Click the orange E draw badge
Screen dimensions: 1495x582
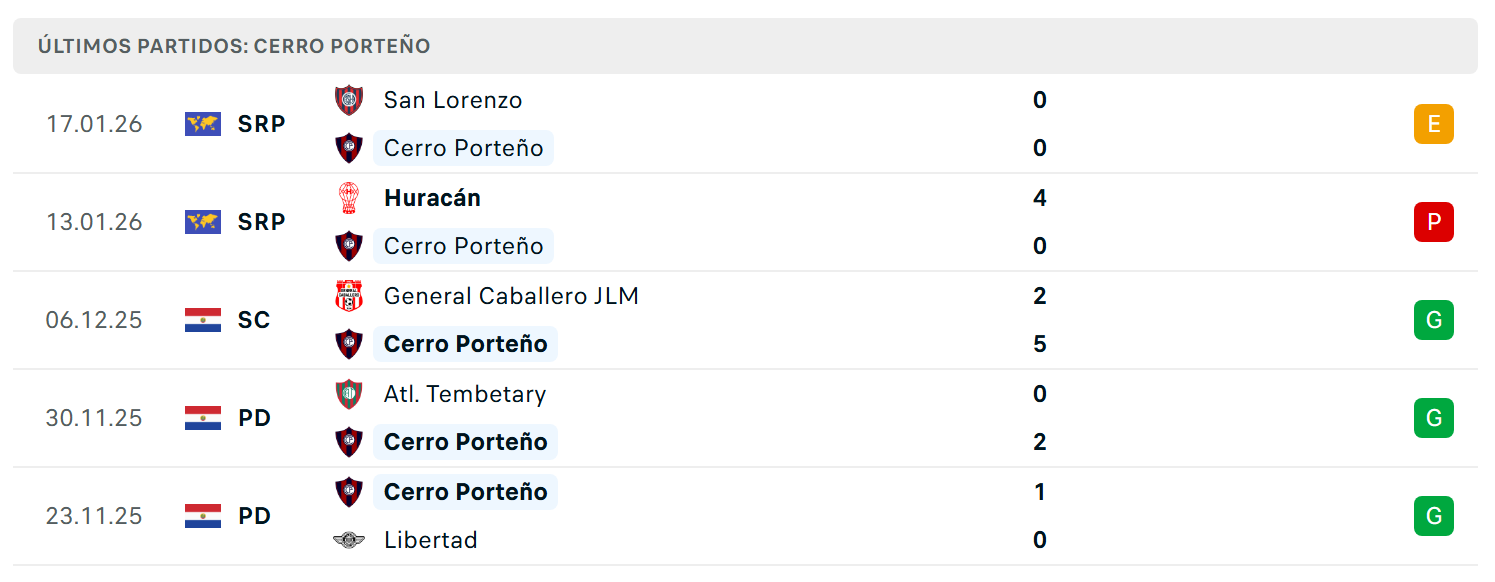click(x=1434, y=124)
